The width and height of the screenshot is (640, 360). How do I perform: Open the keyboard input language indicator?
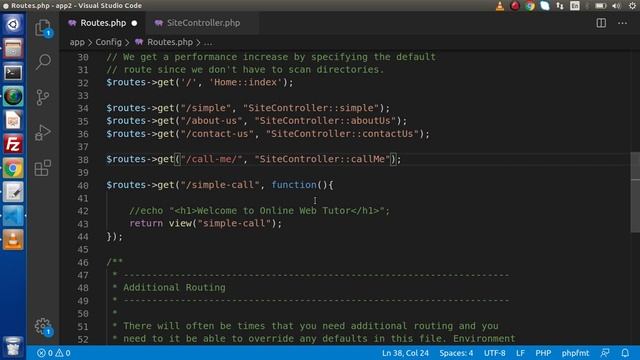[575, 6]
